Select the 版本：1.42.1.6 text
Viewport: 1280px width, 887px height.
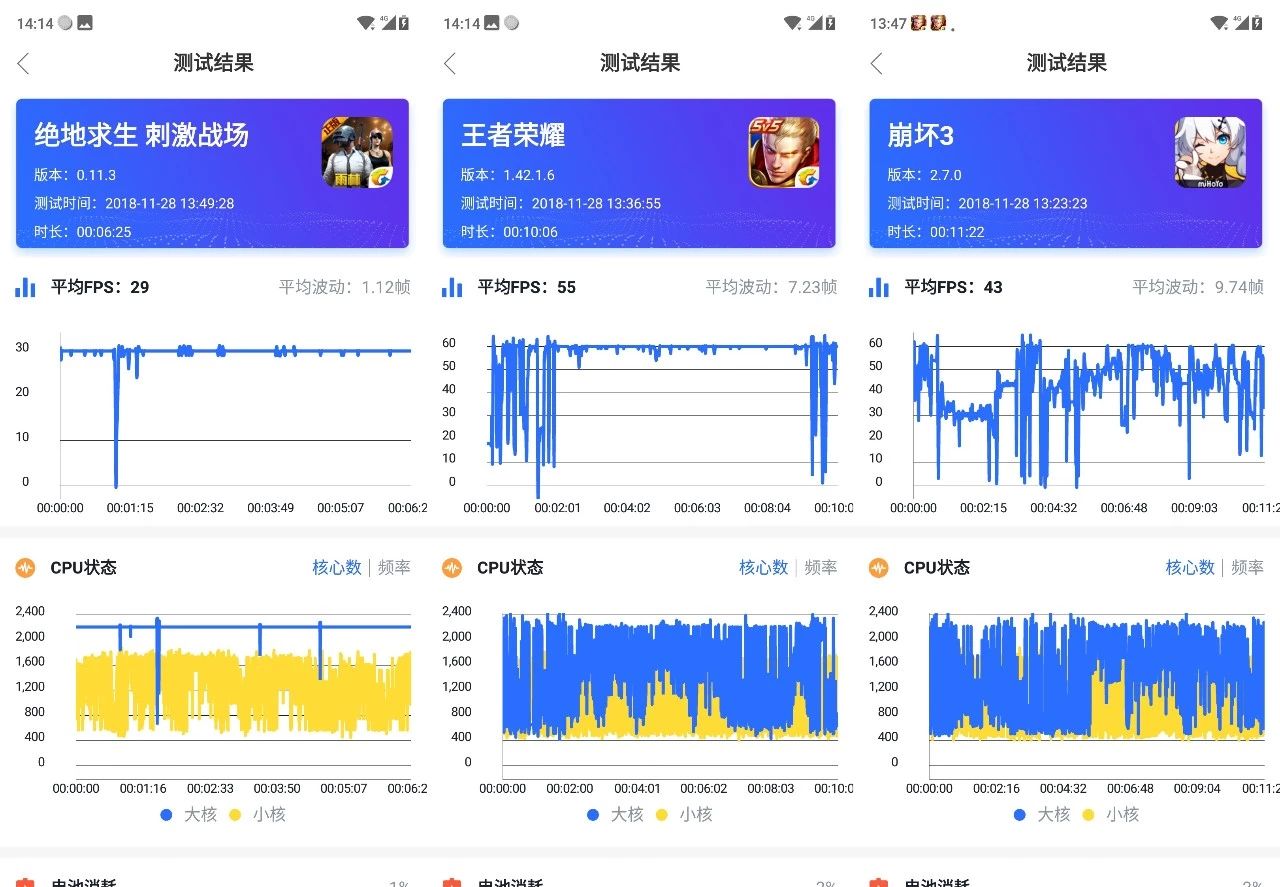pos(508,175)
